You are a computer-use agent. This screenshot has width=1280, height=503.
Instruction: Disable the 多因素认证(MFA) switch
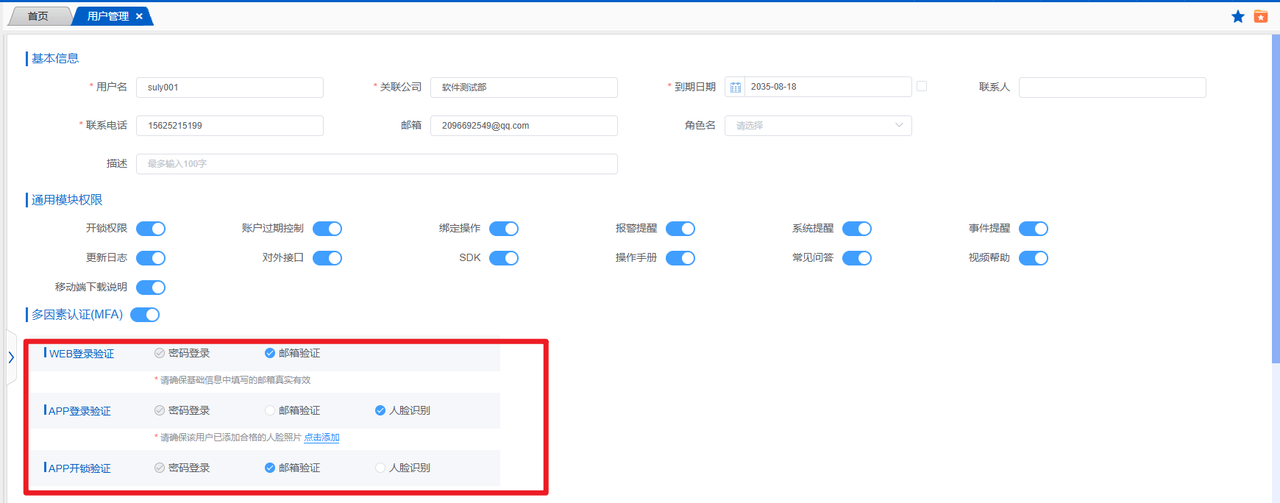click(x=145, y=315)
